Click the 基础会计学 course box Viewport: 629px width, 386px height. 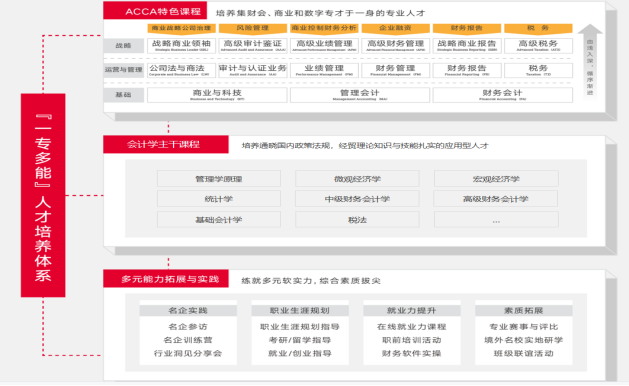click(219, 220)
